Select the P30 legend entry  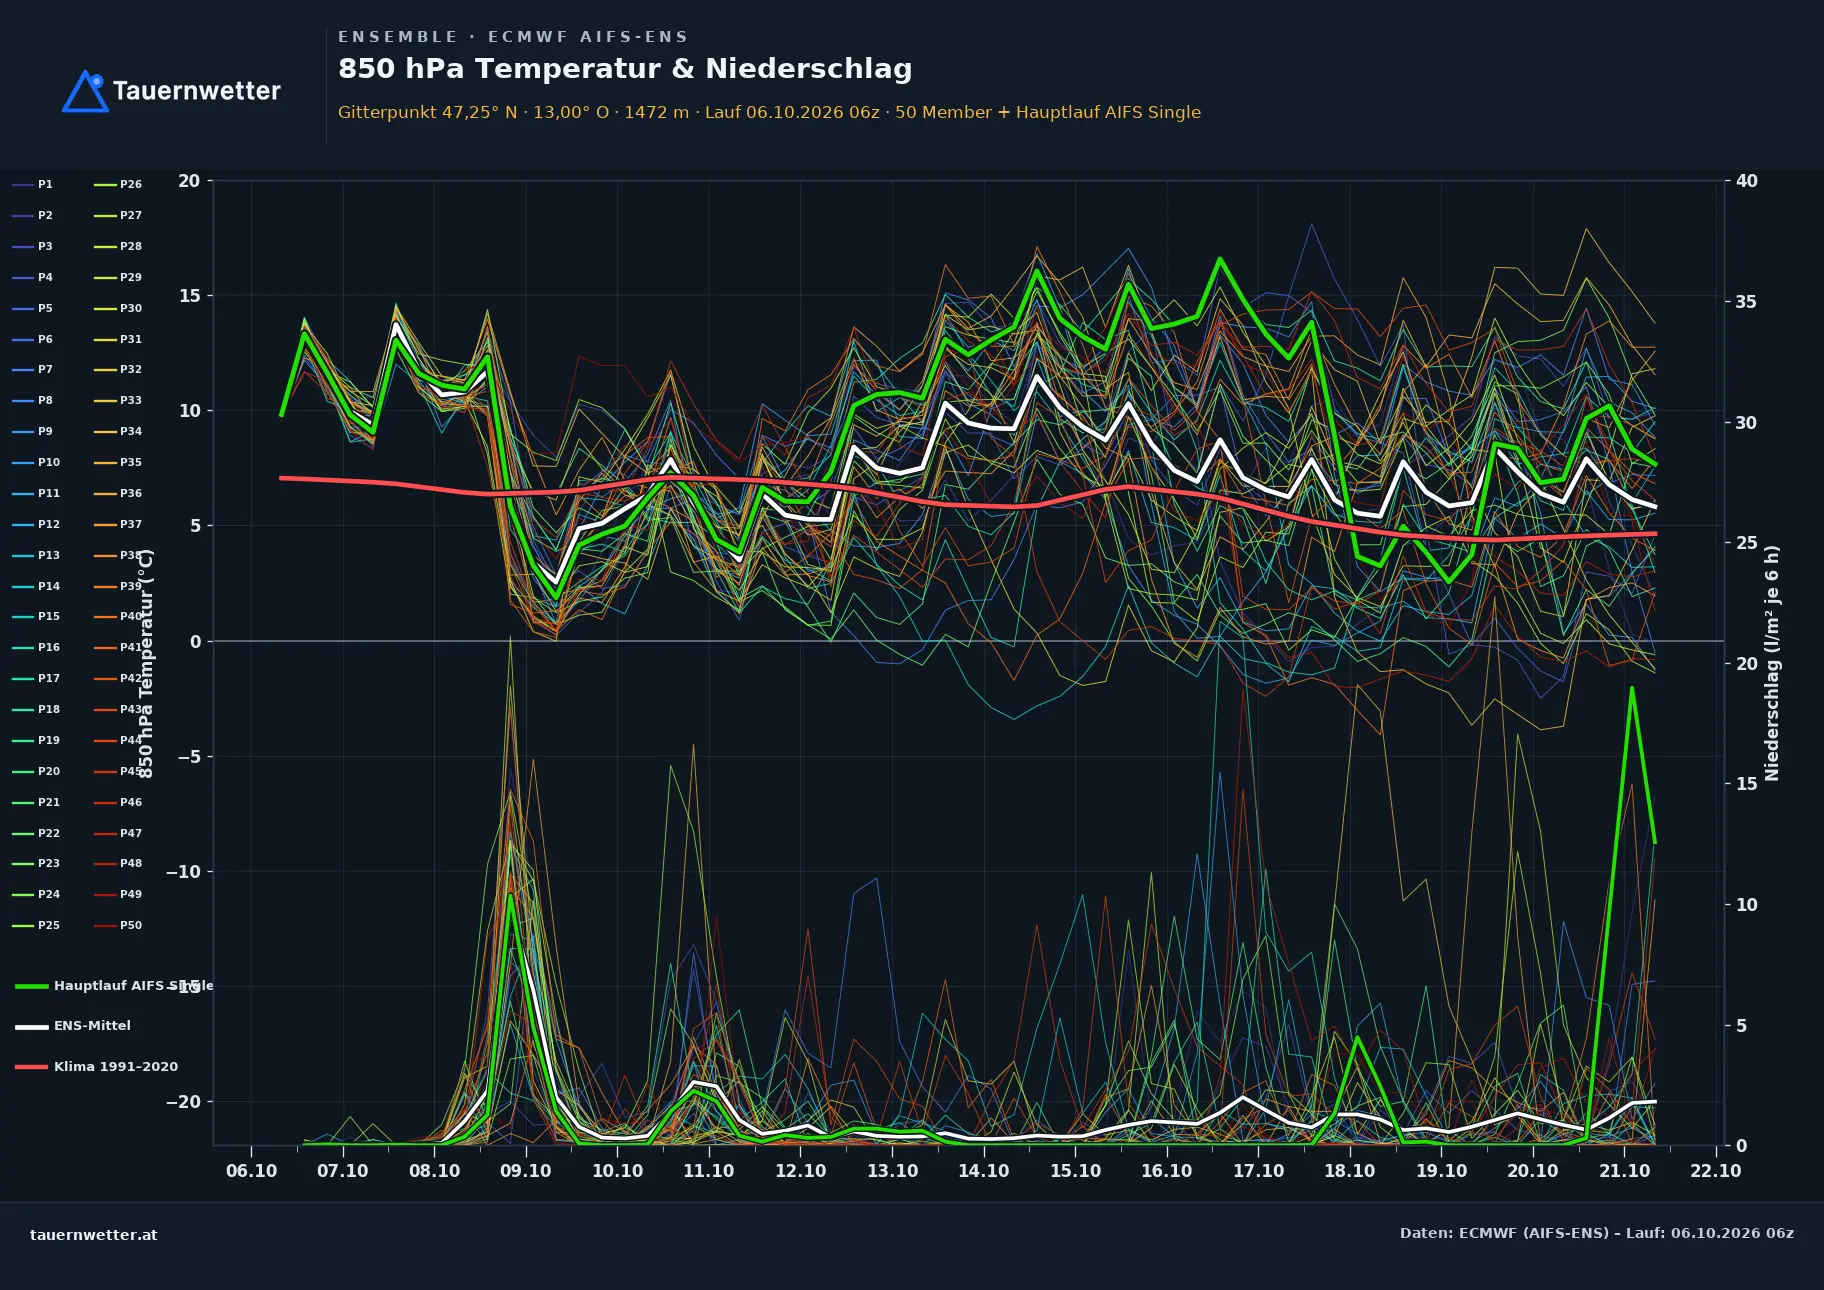[118, 308]
